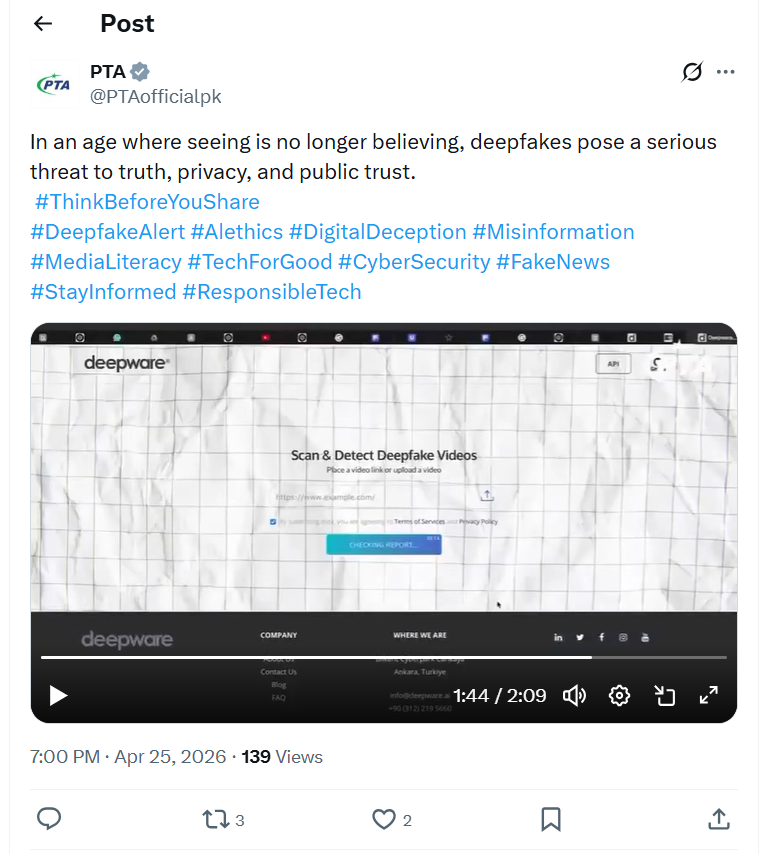
Task: Open the PTA profile avatar
Action: point(54,84)
